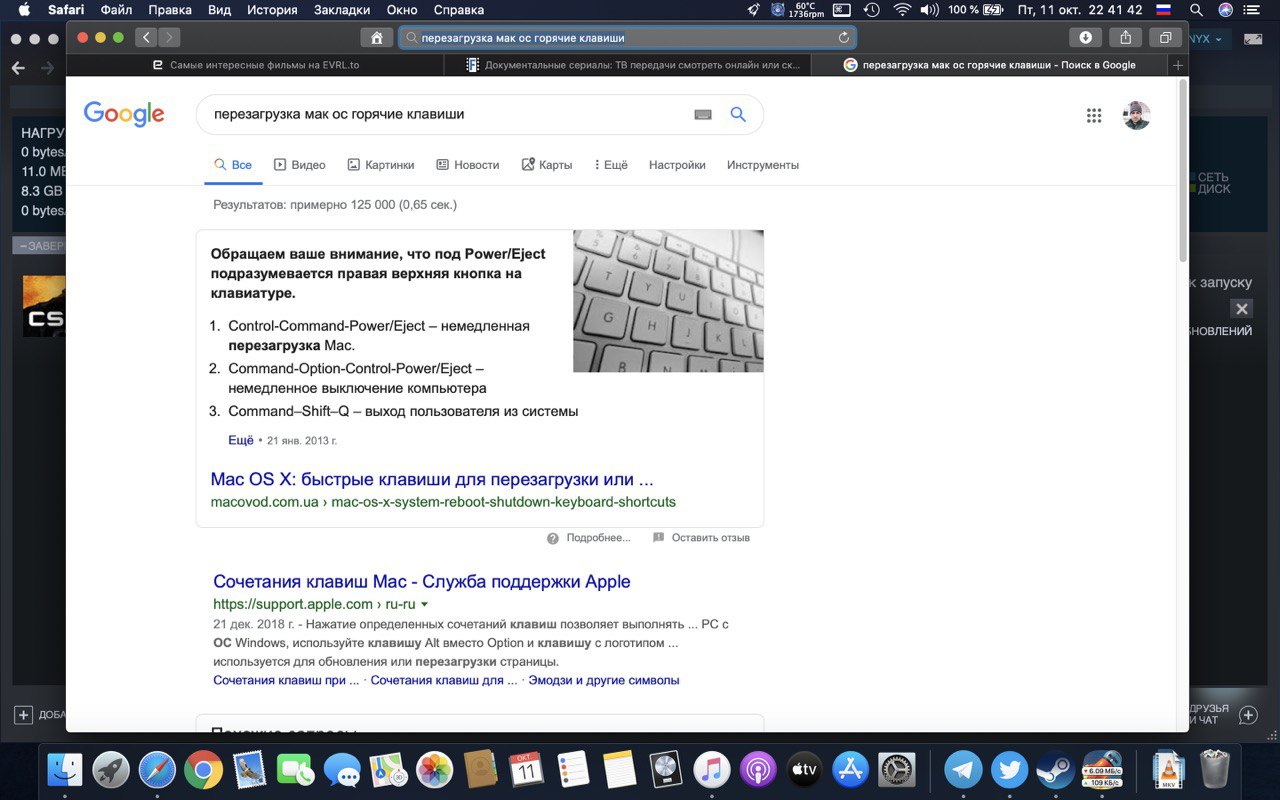Open System Preferences in the Dock
The image size is (1280, 800).
(x=897, y=770)
